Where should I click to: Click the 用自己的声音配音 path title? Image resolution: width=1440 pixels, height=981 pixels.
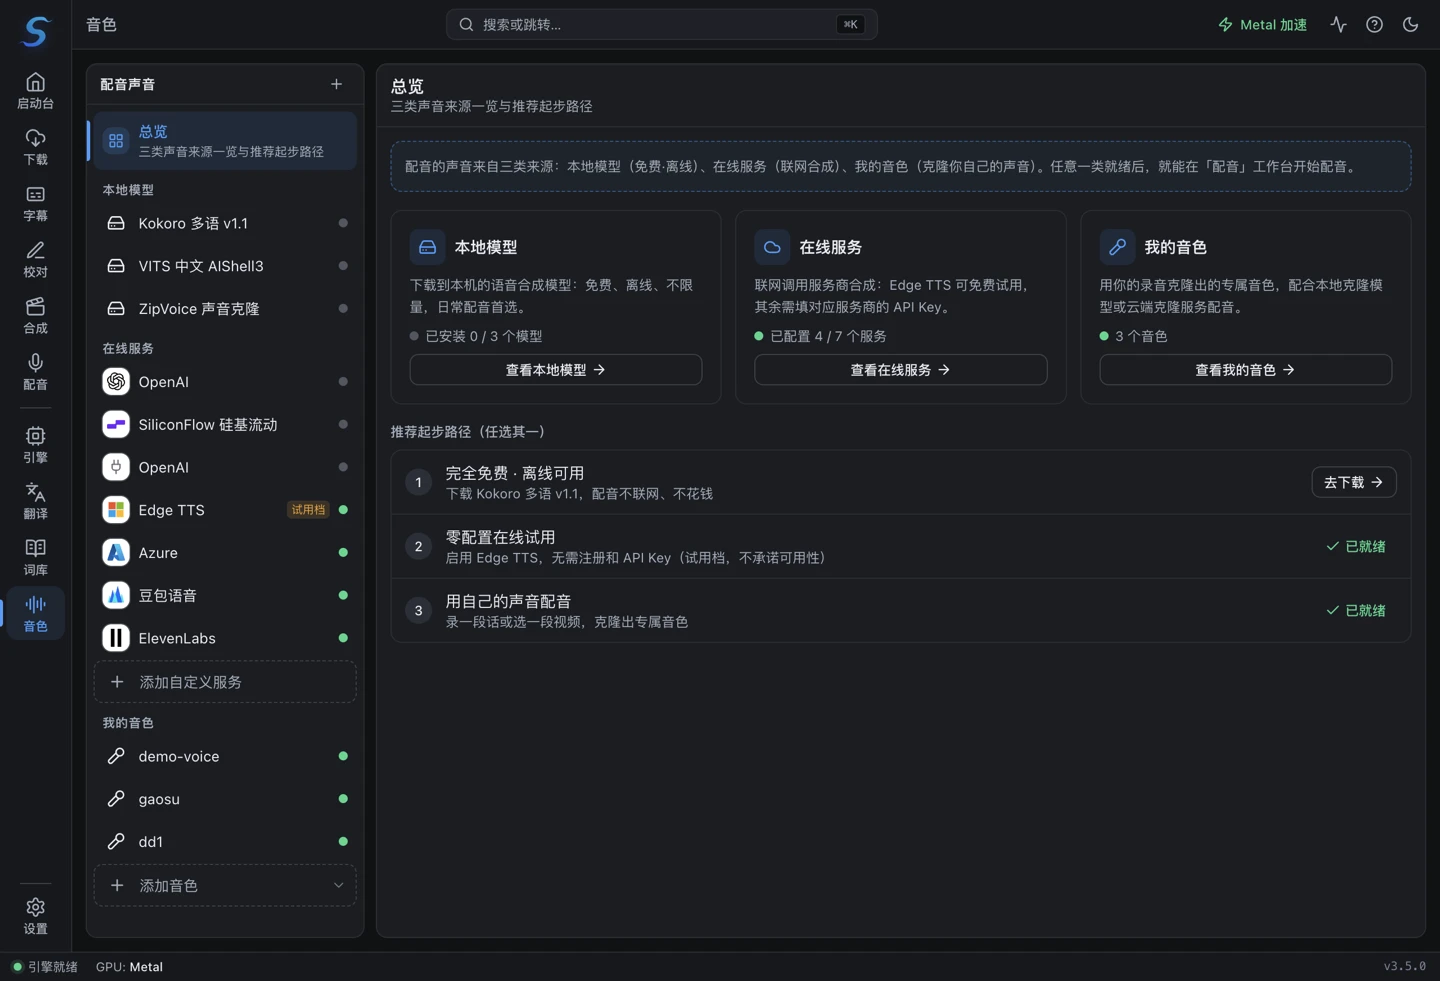point(508,601)
